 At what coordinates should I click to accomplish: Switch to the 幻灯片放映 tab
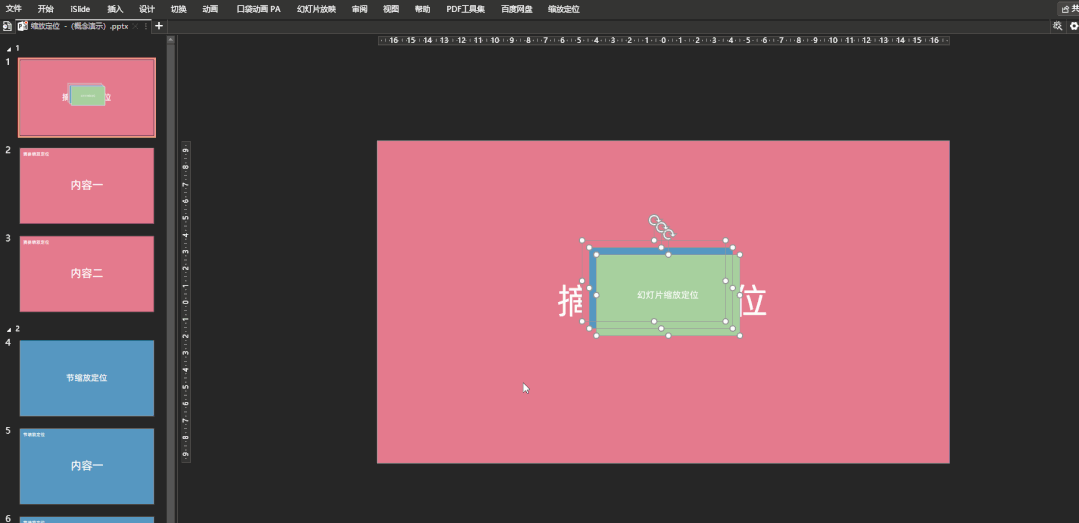(317, 9)
